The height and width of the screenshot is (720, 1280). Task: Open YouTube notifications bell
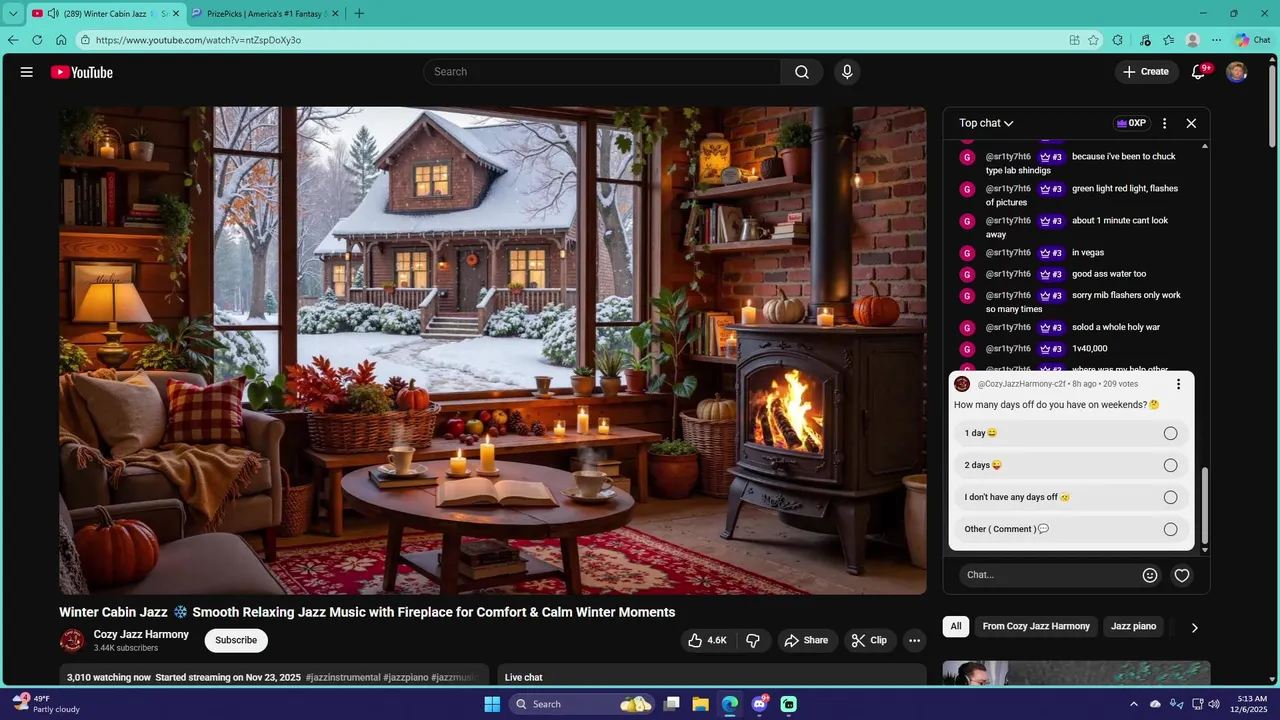tap(1199, 72)
